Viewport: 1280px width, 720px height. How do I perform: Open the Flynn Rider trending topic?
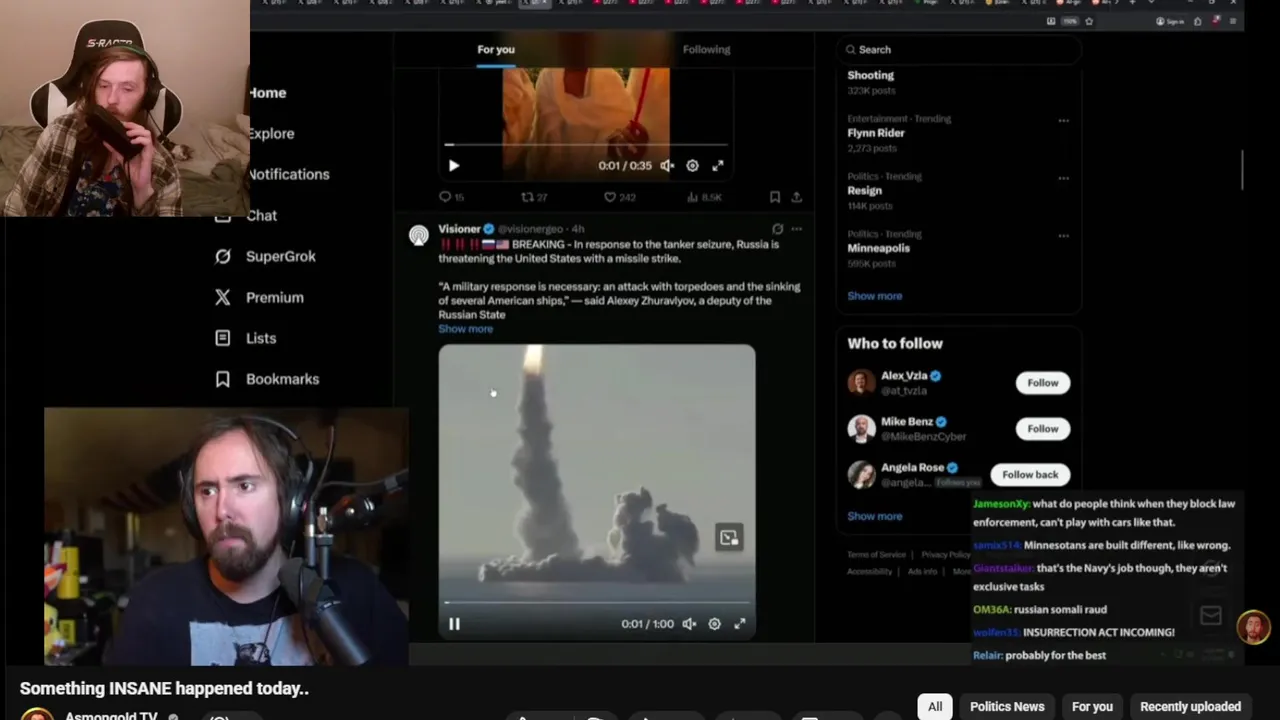tap(876, 133)
